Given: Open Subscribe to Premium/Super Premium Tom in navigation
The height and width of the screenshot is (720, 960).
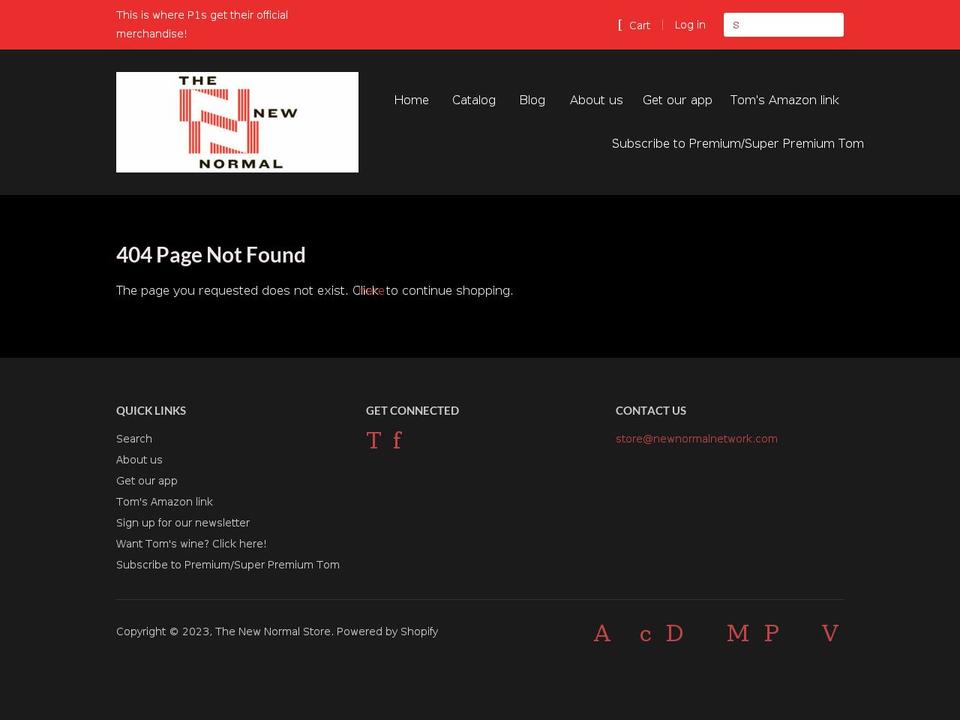Looking at the screenshot, I should pyautogui.click(x=738, y=143).
